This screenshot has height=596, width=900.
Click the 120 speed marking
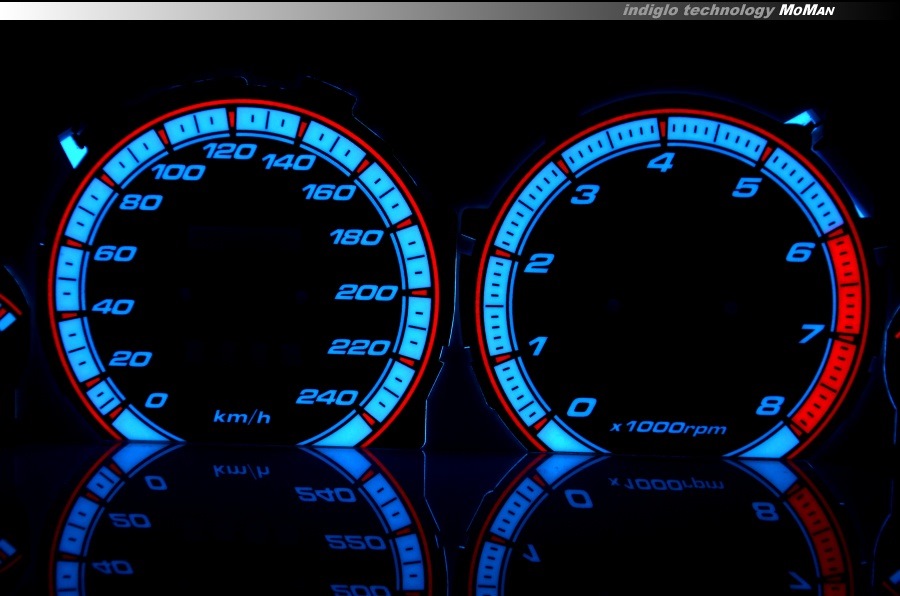coord(230,152)
